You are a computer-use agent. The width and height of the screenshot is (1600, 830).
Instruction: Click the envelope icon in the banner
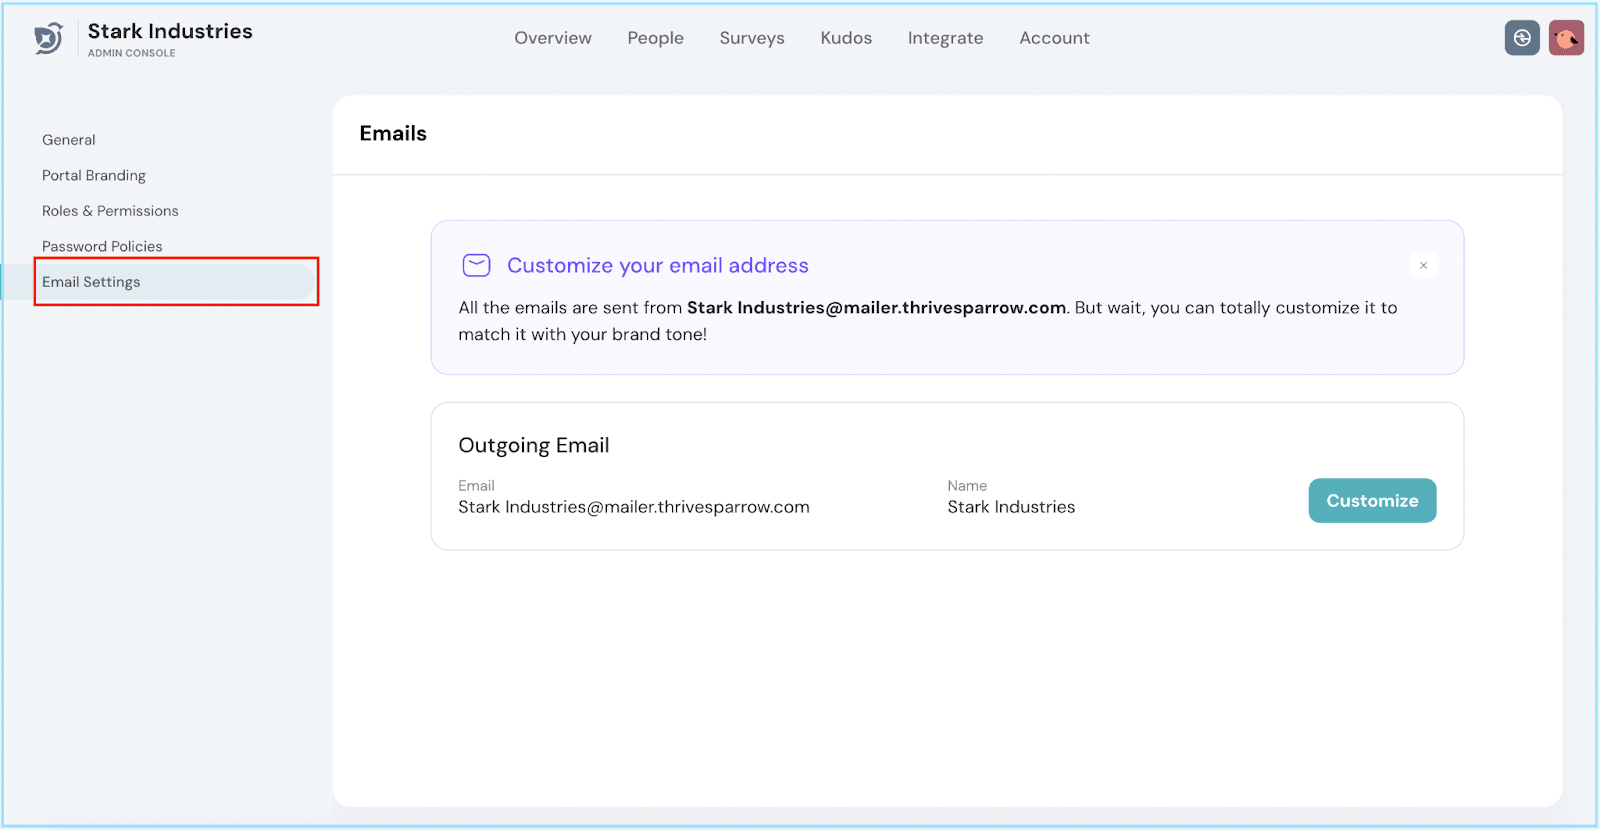click(476, 265)
